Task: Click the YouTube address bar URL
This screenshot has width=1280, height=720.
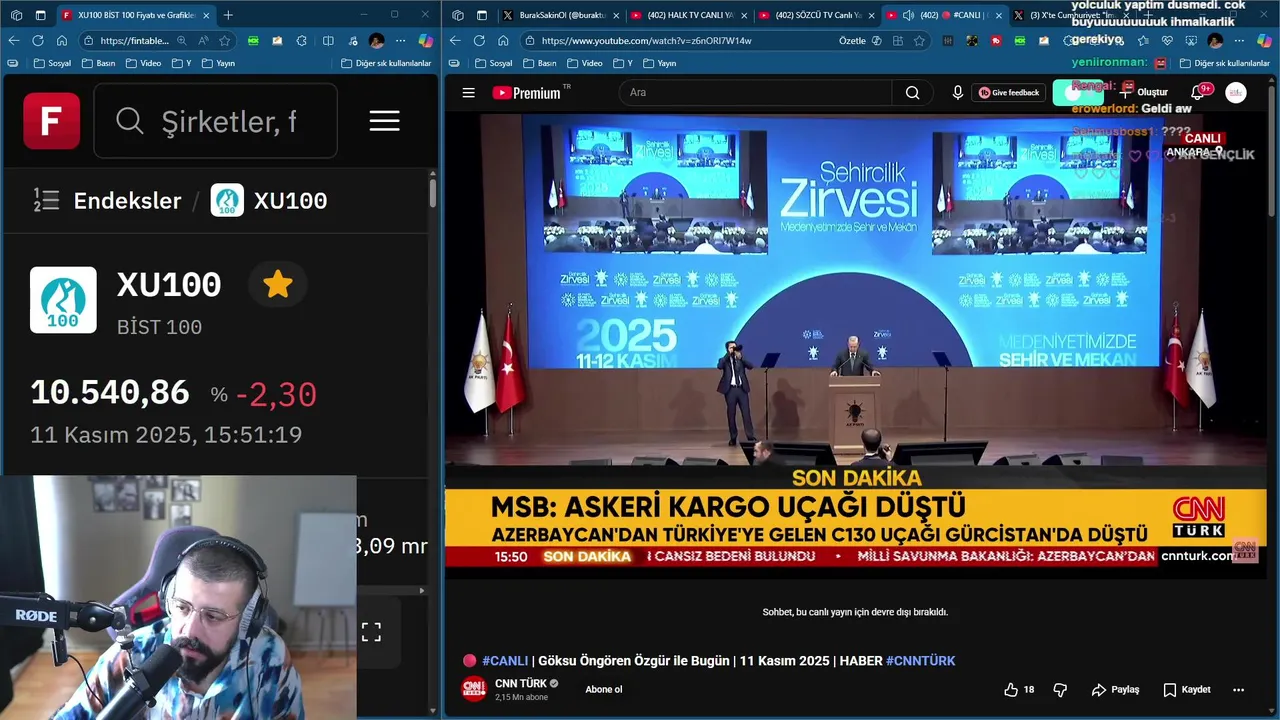Action: (x=646, y=40)
